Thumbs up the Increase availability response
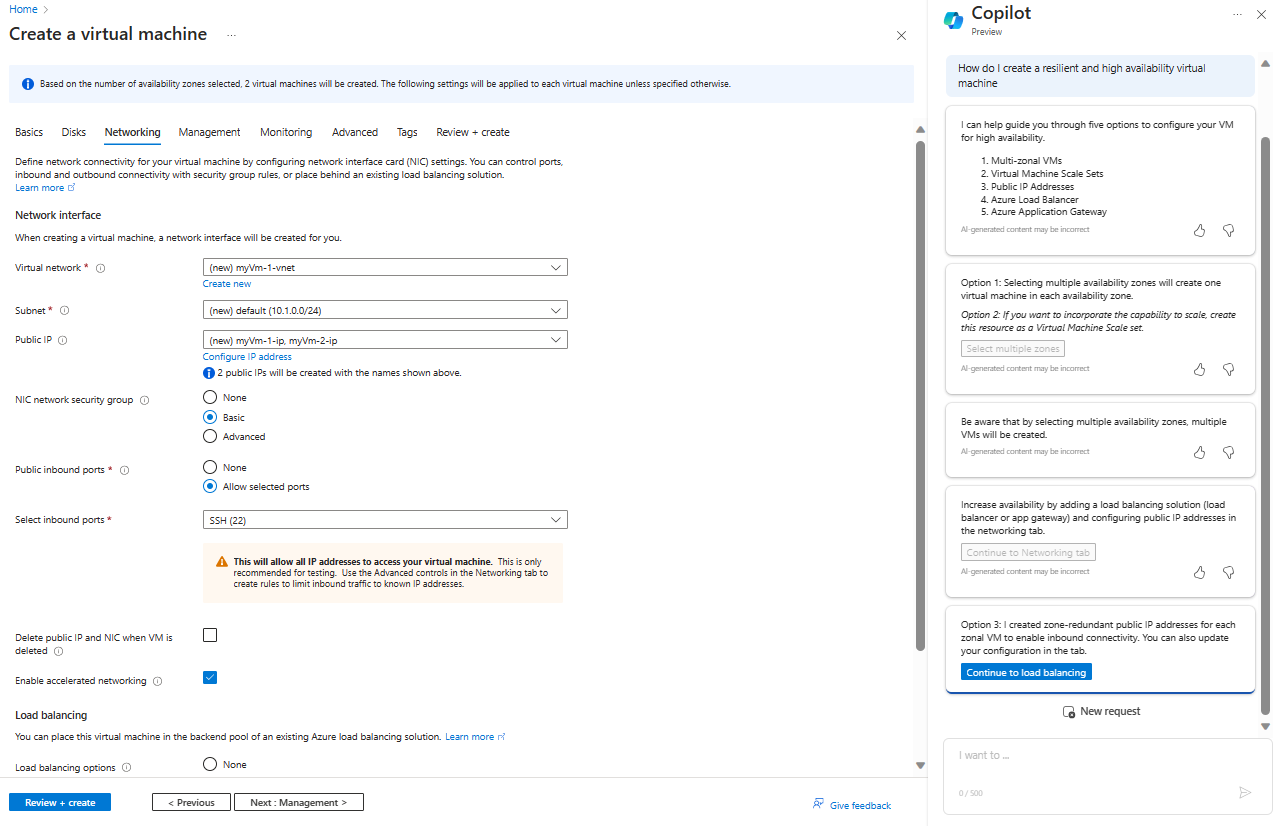This screenshot has width=1285, height=826. coord(1200,572)
